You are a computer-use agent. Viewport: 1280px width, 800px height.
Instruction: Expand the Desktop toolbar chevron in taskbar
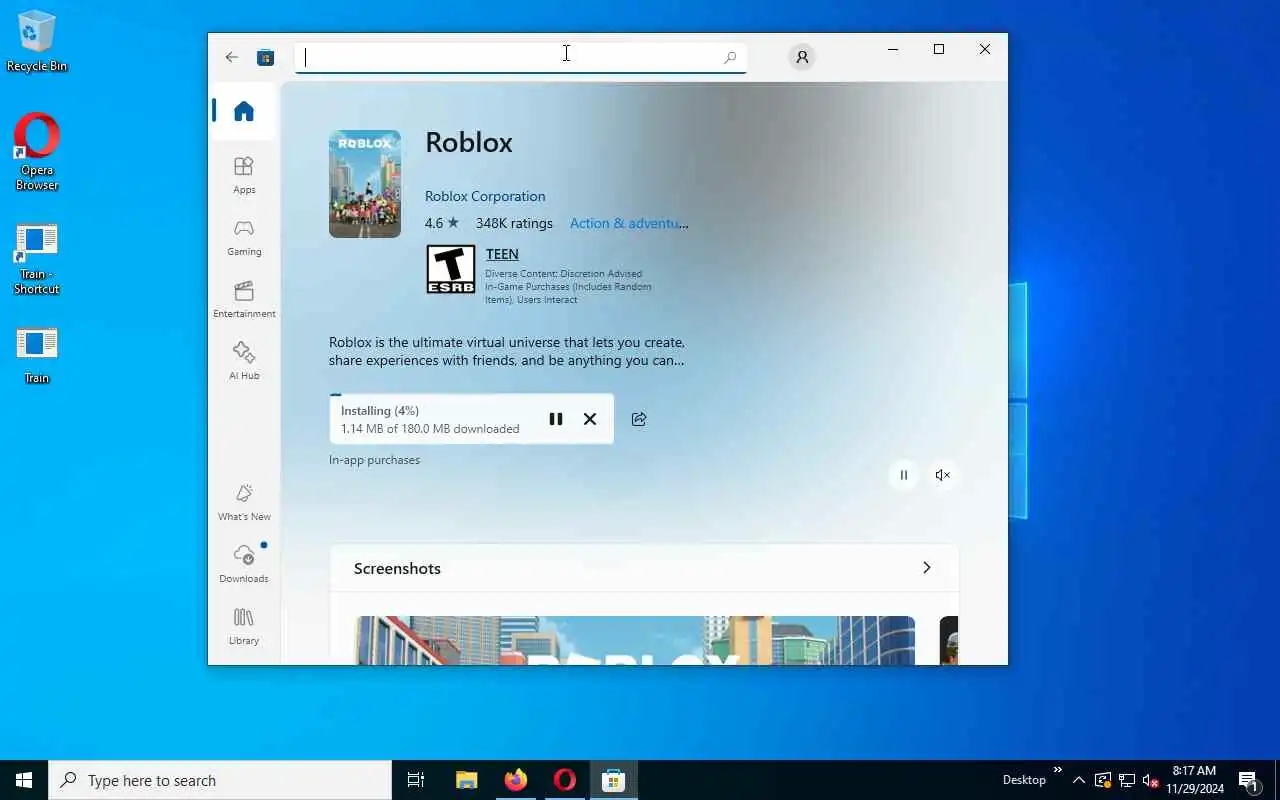(1058, 770)
